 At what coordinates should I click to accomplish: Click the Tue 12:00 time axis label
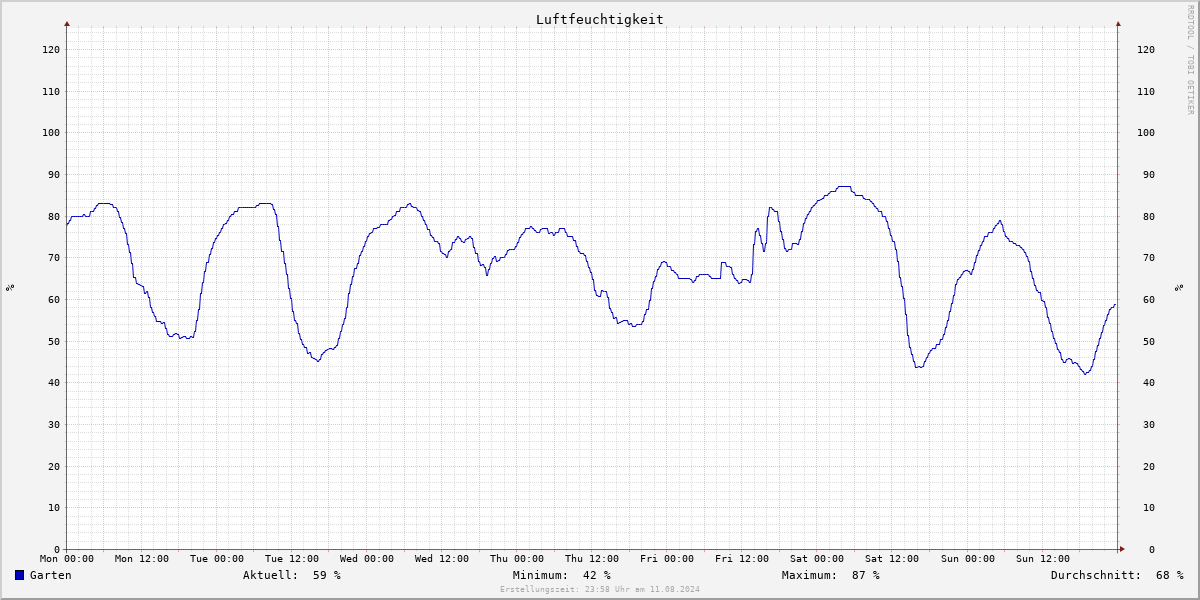(x=292, y=559)
